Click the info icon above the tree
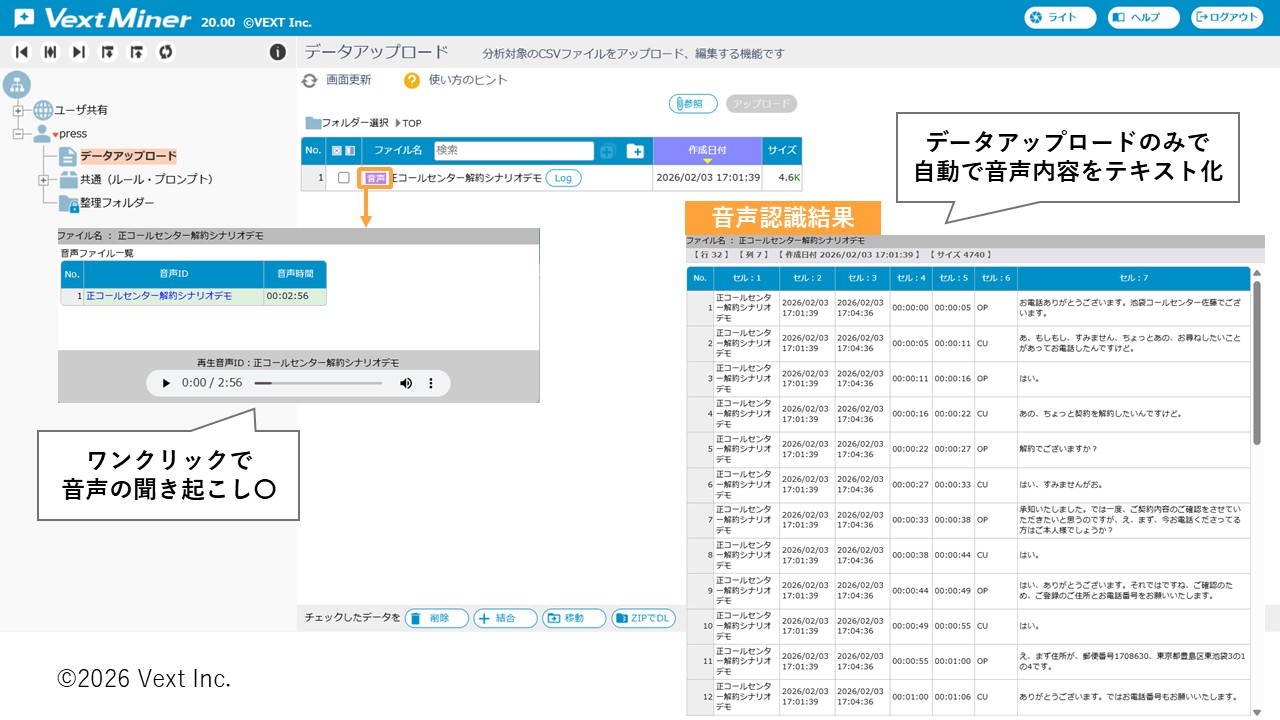Screen dimensions: 1280x720 click(278, 52)
